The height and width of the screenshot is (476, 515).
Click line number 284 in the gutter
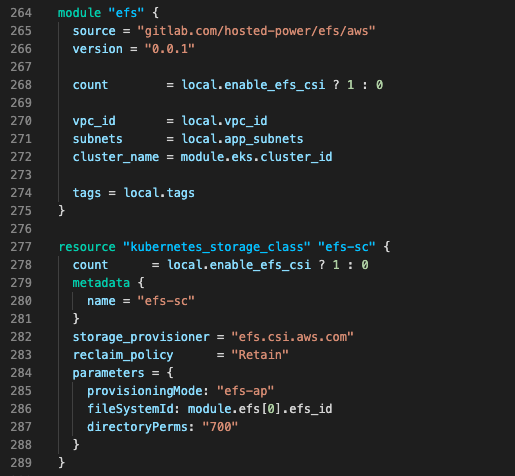click(x=21, y=373)
